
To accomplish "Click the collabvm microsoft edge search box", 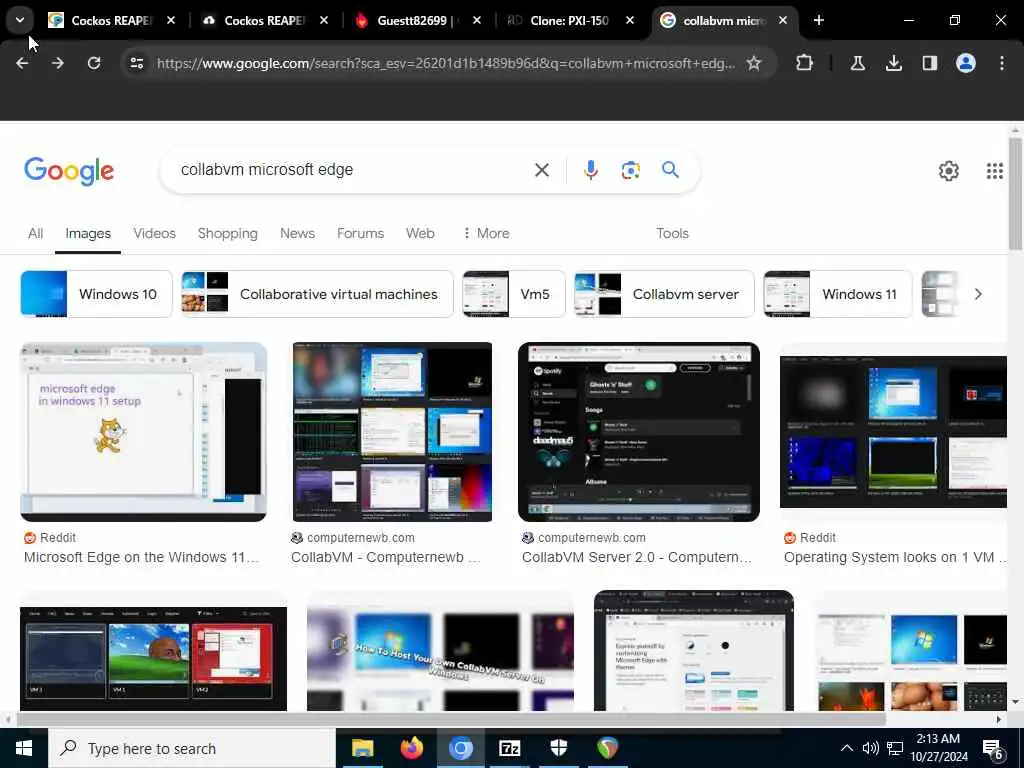I will click(353, 170).
